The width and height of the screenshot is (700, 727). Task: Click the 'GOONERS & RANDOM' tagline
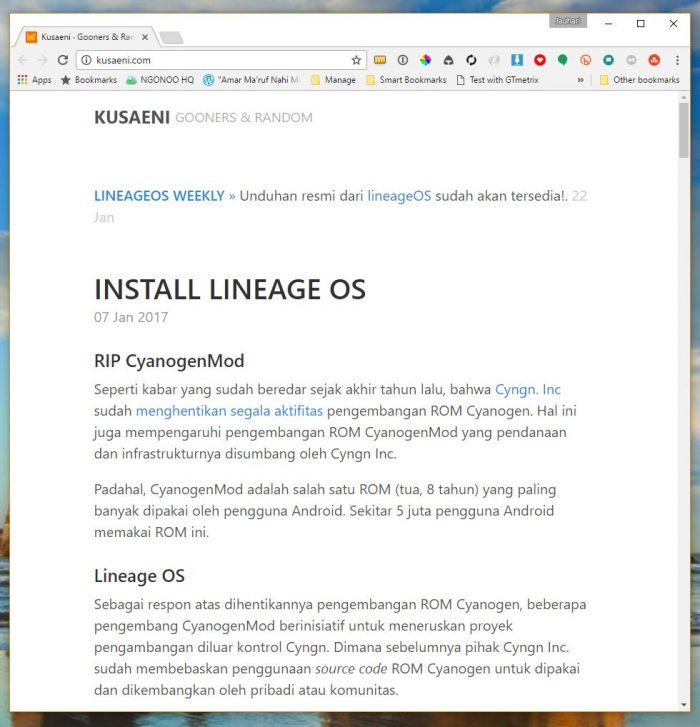point(244,118)
